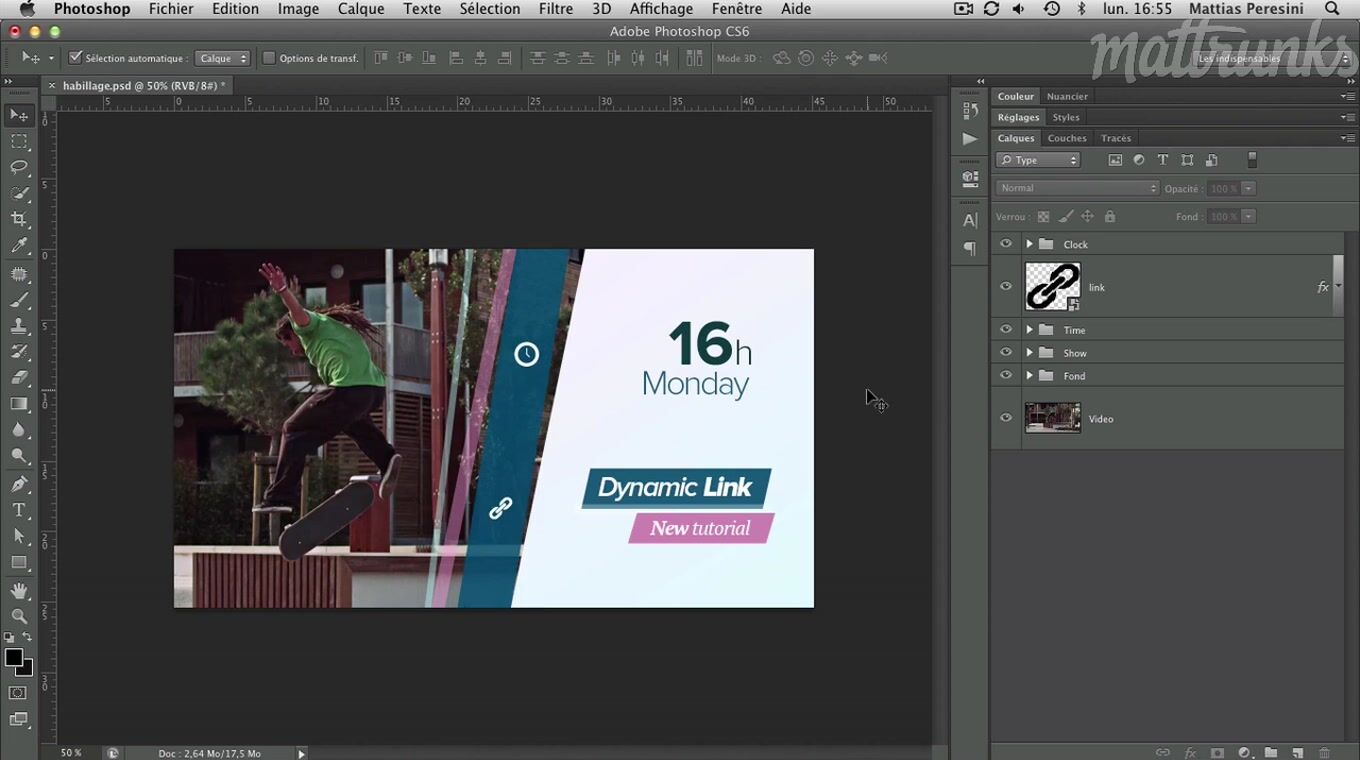Open the Filtre menu
1360x760 pixels.
click(x=556, y=9)
